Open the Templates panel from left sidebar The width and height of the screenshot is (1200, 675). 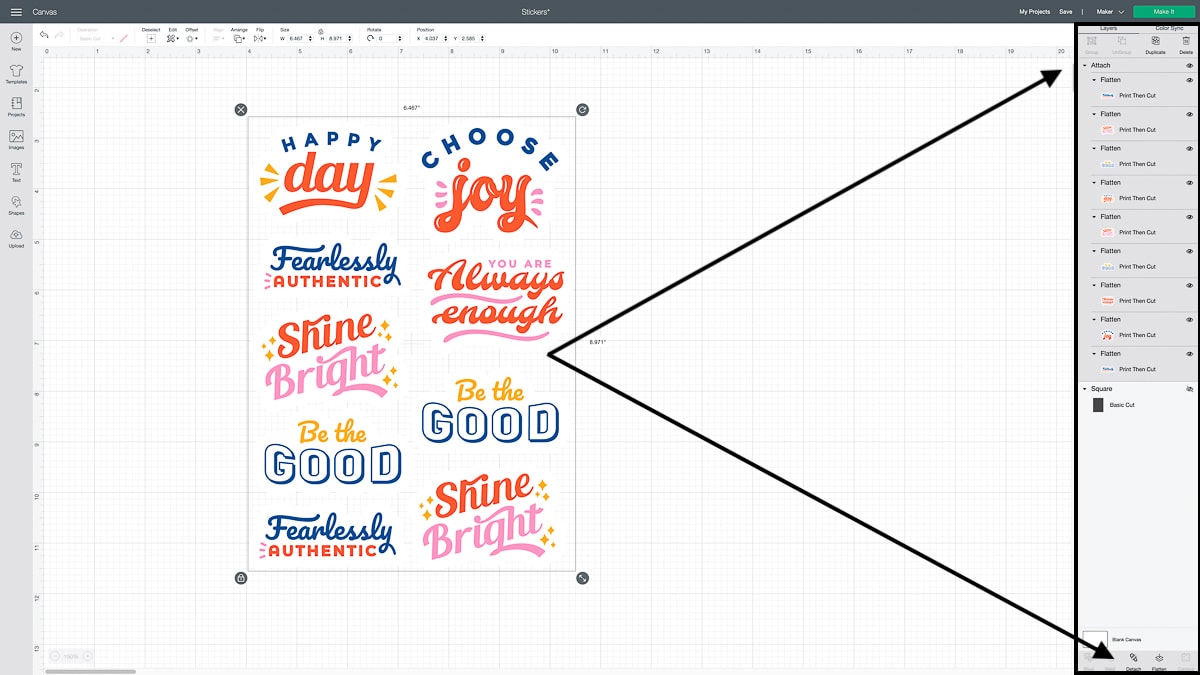[x=16, y=74]
